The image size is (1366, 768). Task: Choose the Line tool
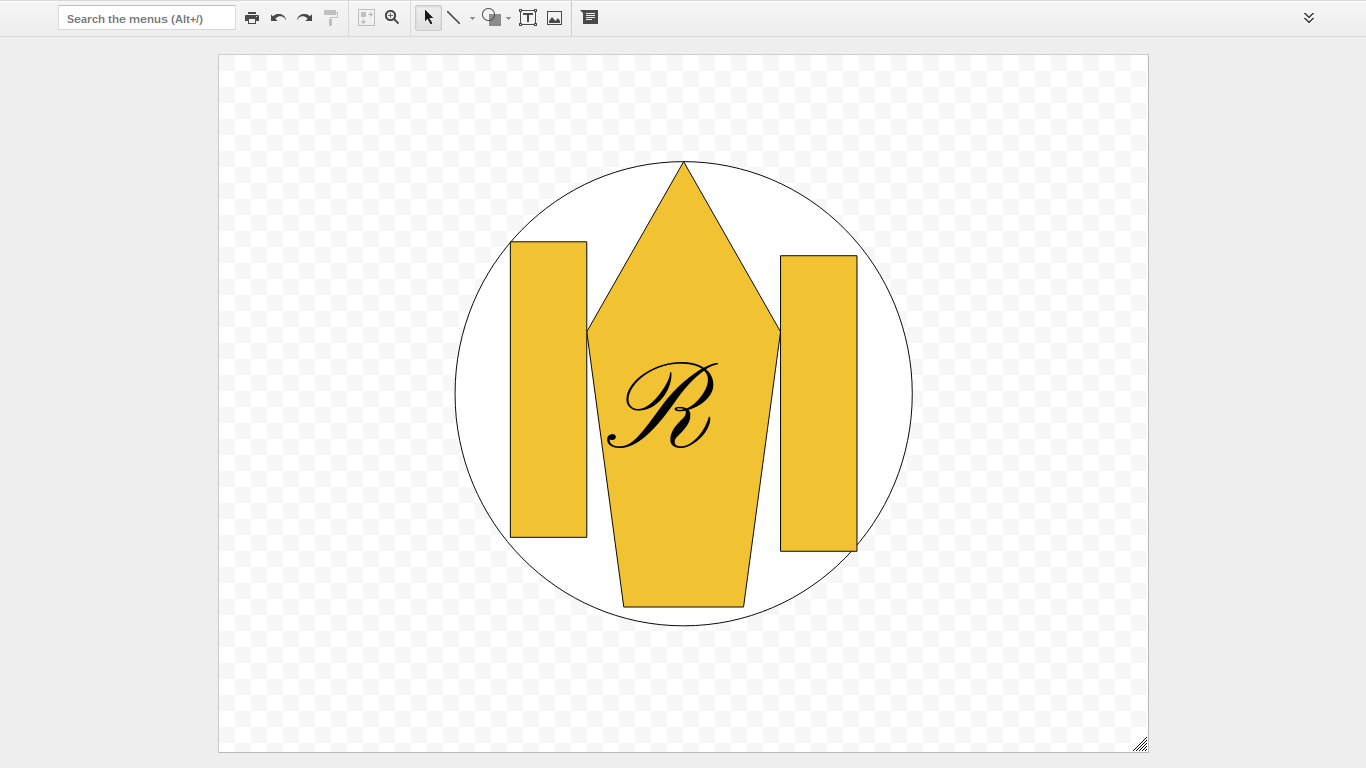point(453,18)
